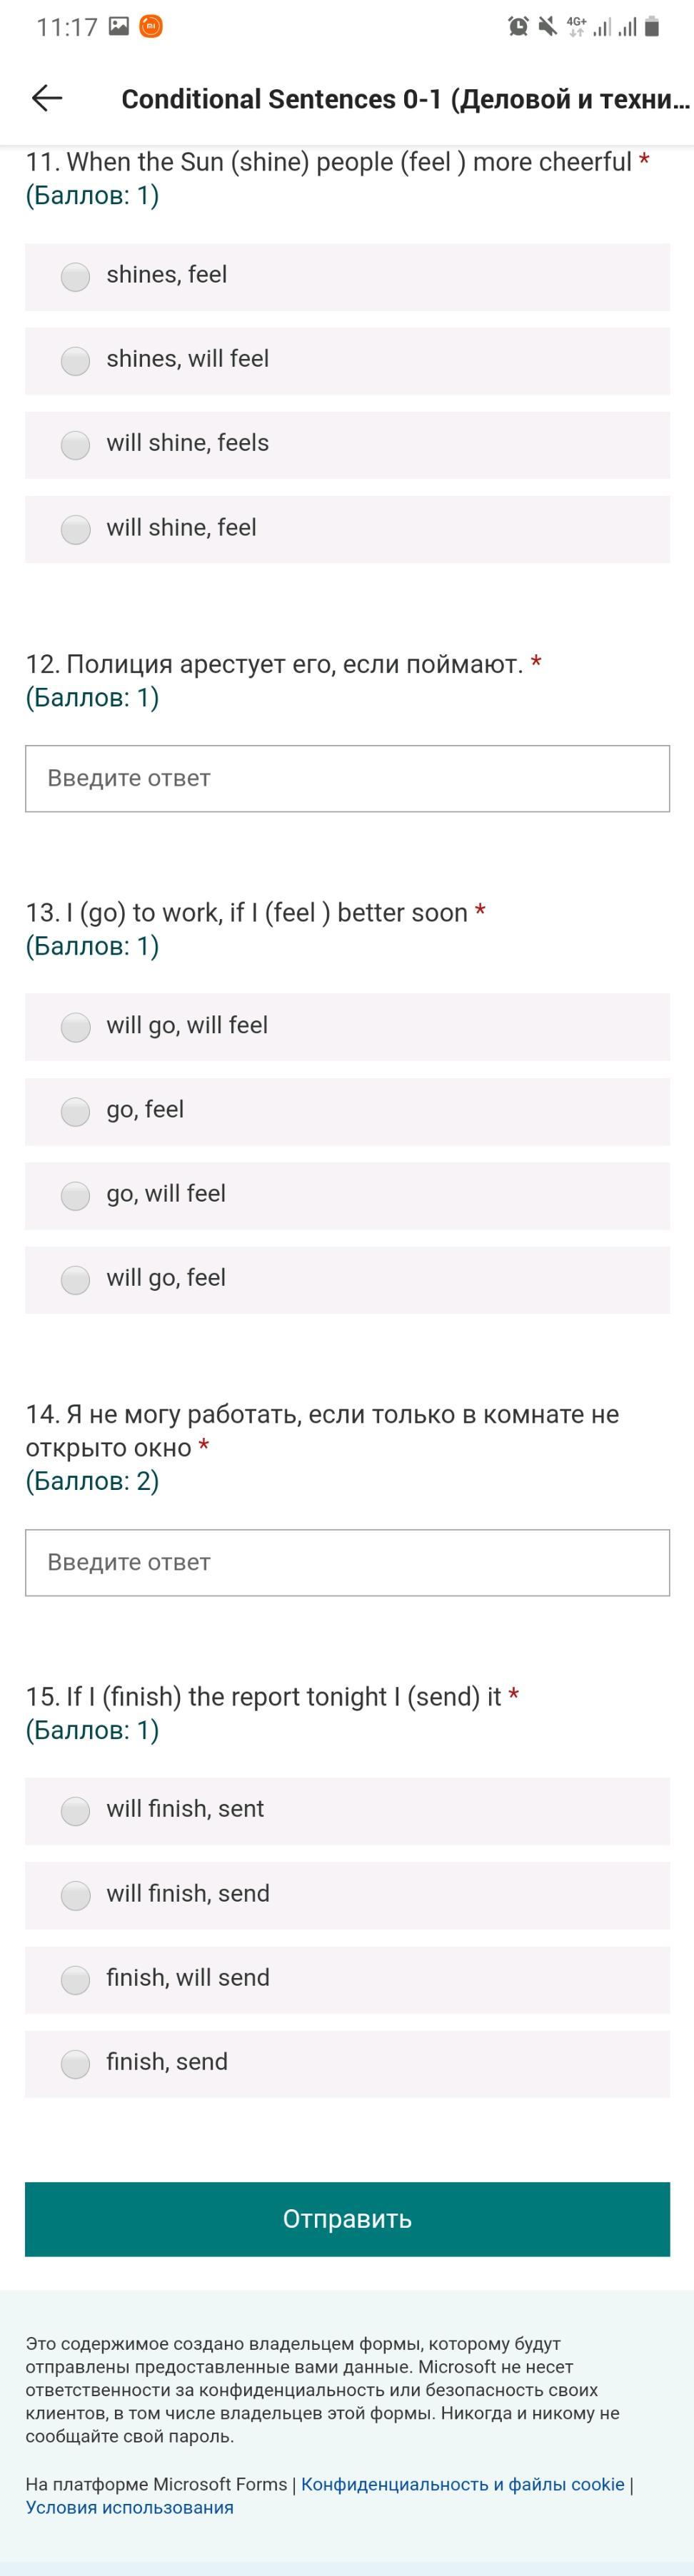Tap the battery status icon
This screenshot has height=2576, width=694.
tap(652, 27)
